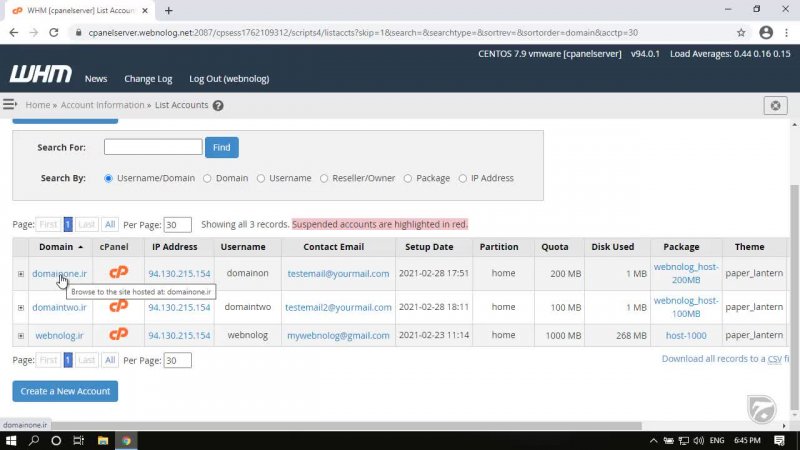Screen dimensions: 800x450
Task: Click the Search For text field
Action: click(153, 147)
